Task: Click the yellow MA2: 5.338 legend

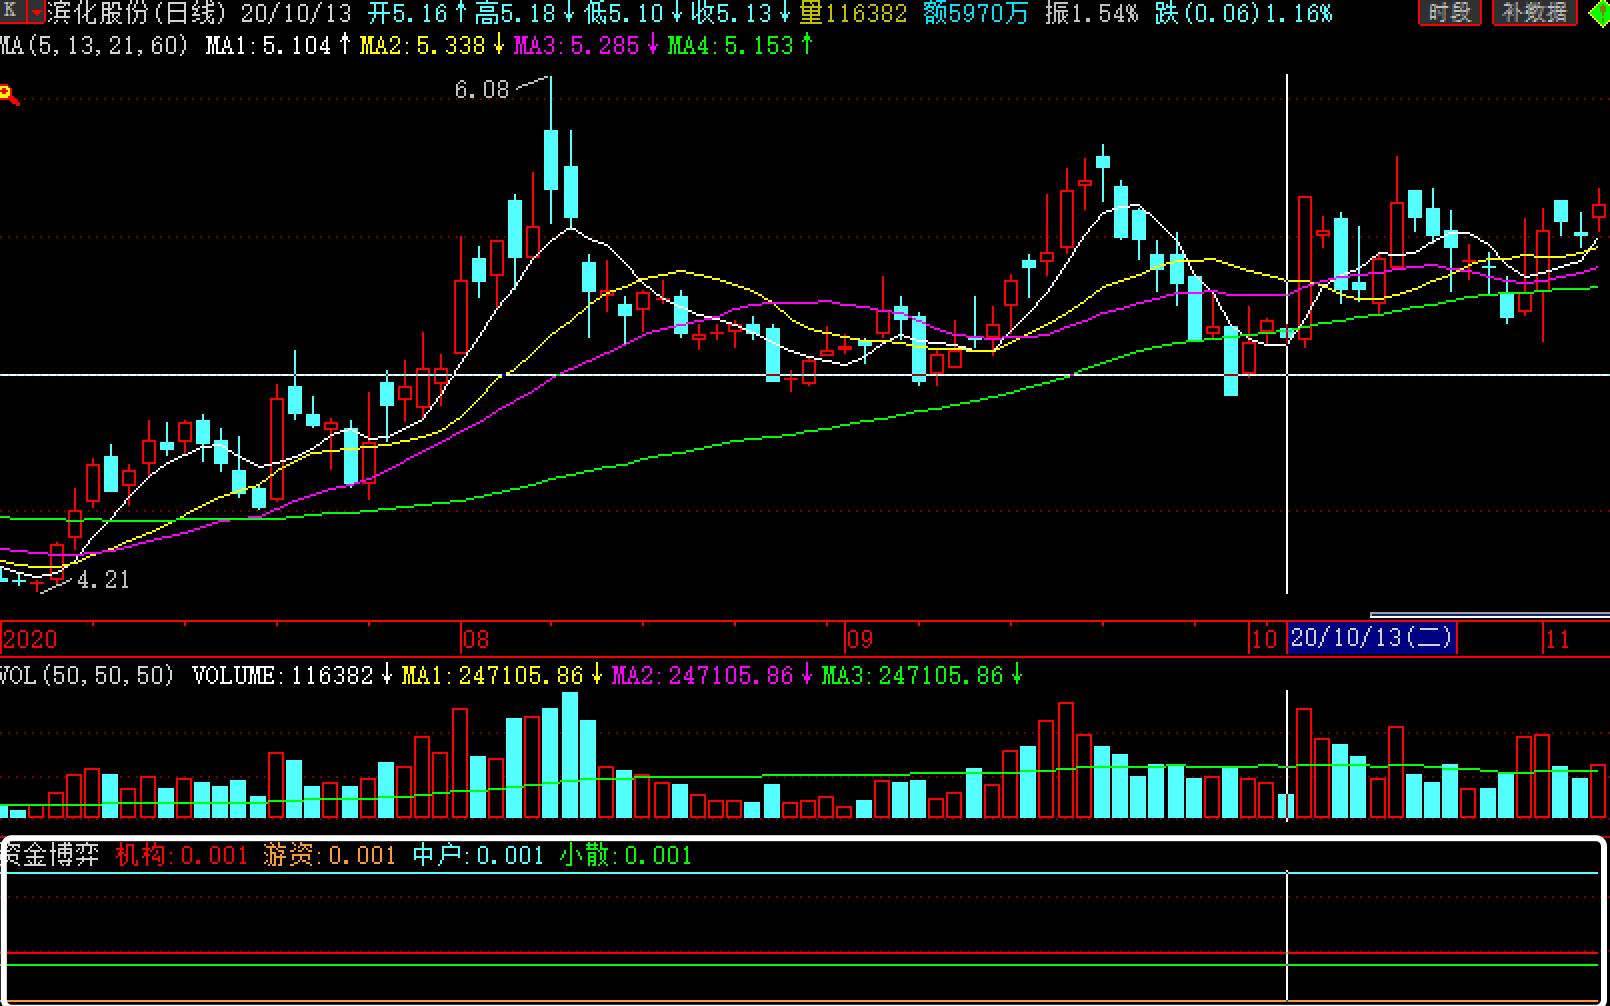Action: pyautogui.click(x=422, y=46)
